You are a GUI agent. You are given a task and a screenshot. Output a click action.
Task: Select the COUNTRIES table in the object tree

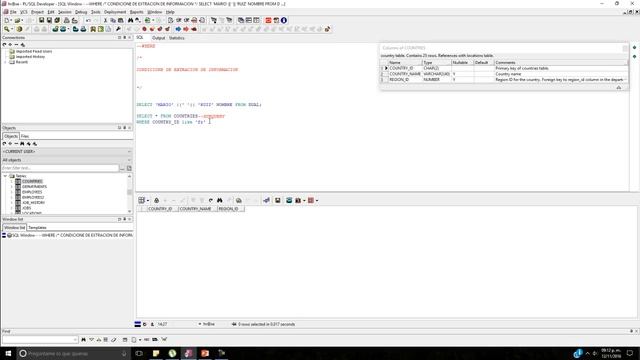click(32, 181)
